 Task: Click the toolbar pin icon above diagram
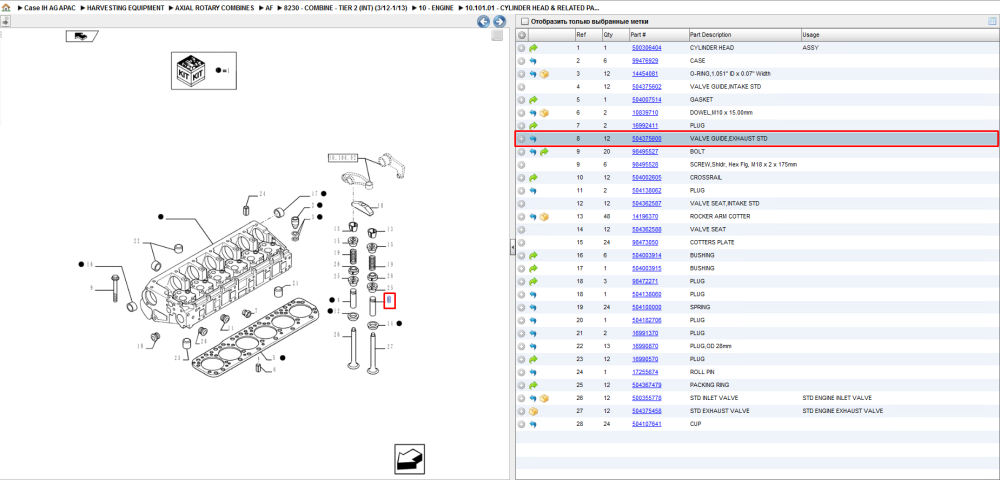5,22
